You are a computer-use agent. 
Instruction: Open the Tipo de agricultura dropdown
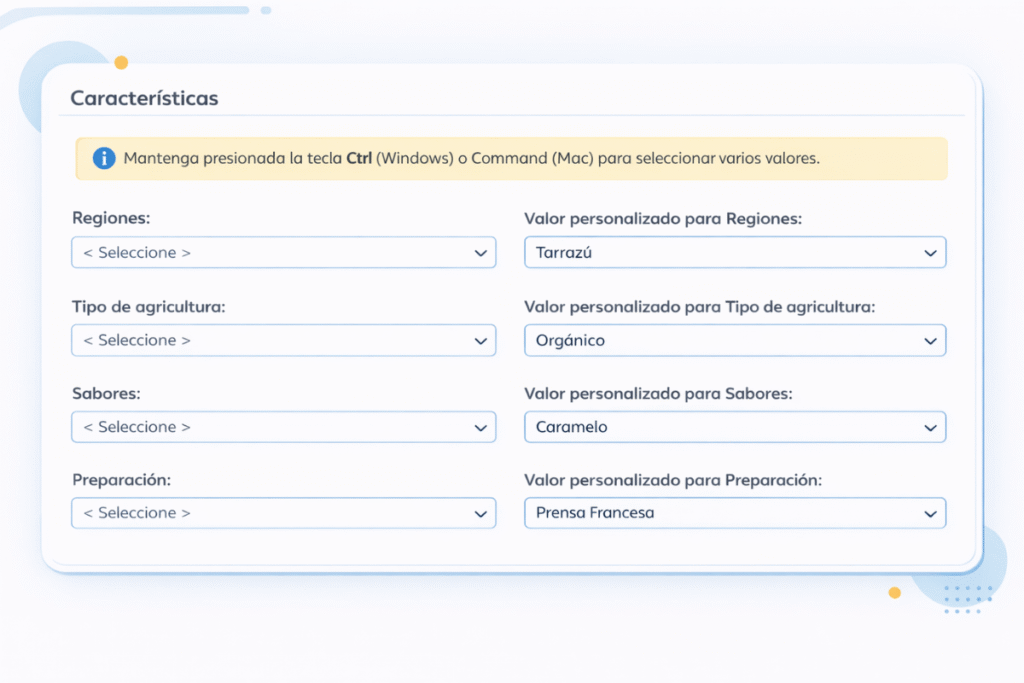(283, 340)
